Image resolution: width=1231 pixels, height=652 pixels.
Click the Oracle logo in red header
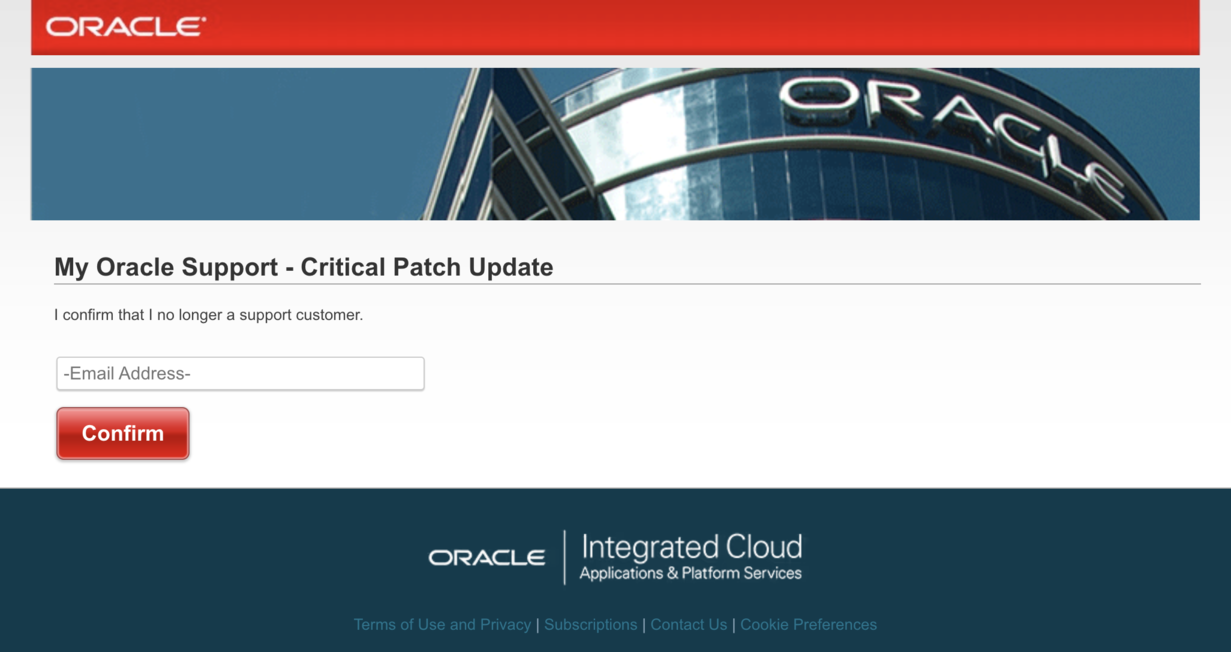(x=126, y=27)
